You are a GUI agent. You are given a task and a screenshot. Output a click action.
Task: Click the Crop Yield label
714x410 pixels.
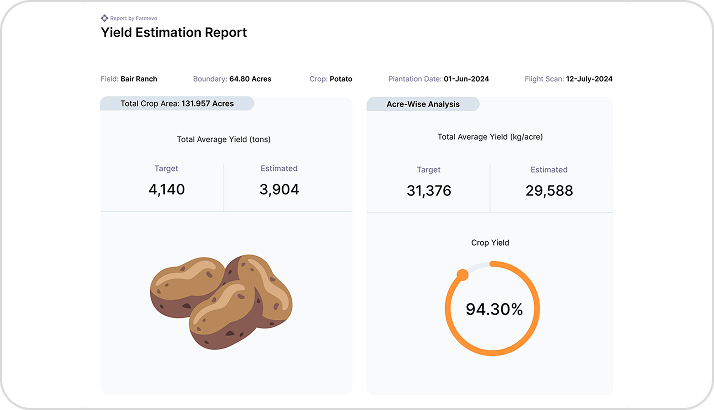tap(490, 242)
